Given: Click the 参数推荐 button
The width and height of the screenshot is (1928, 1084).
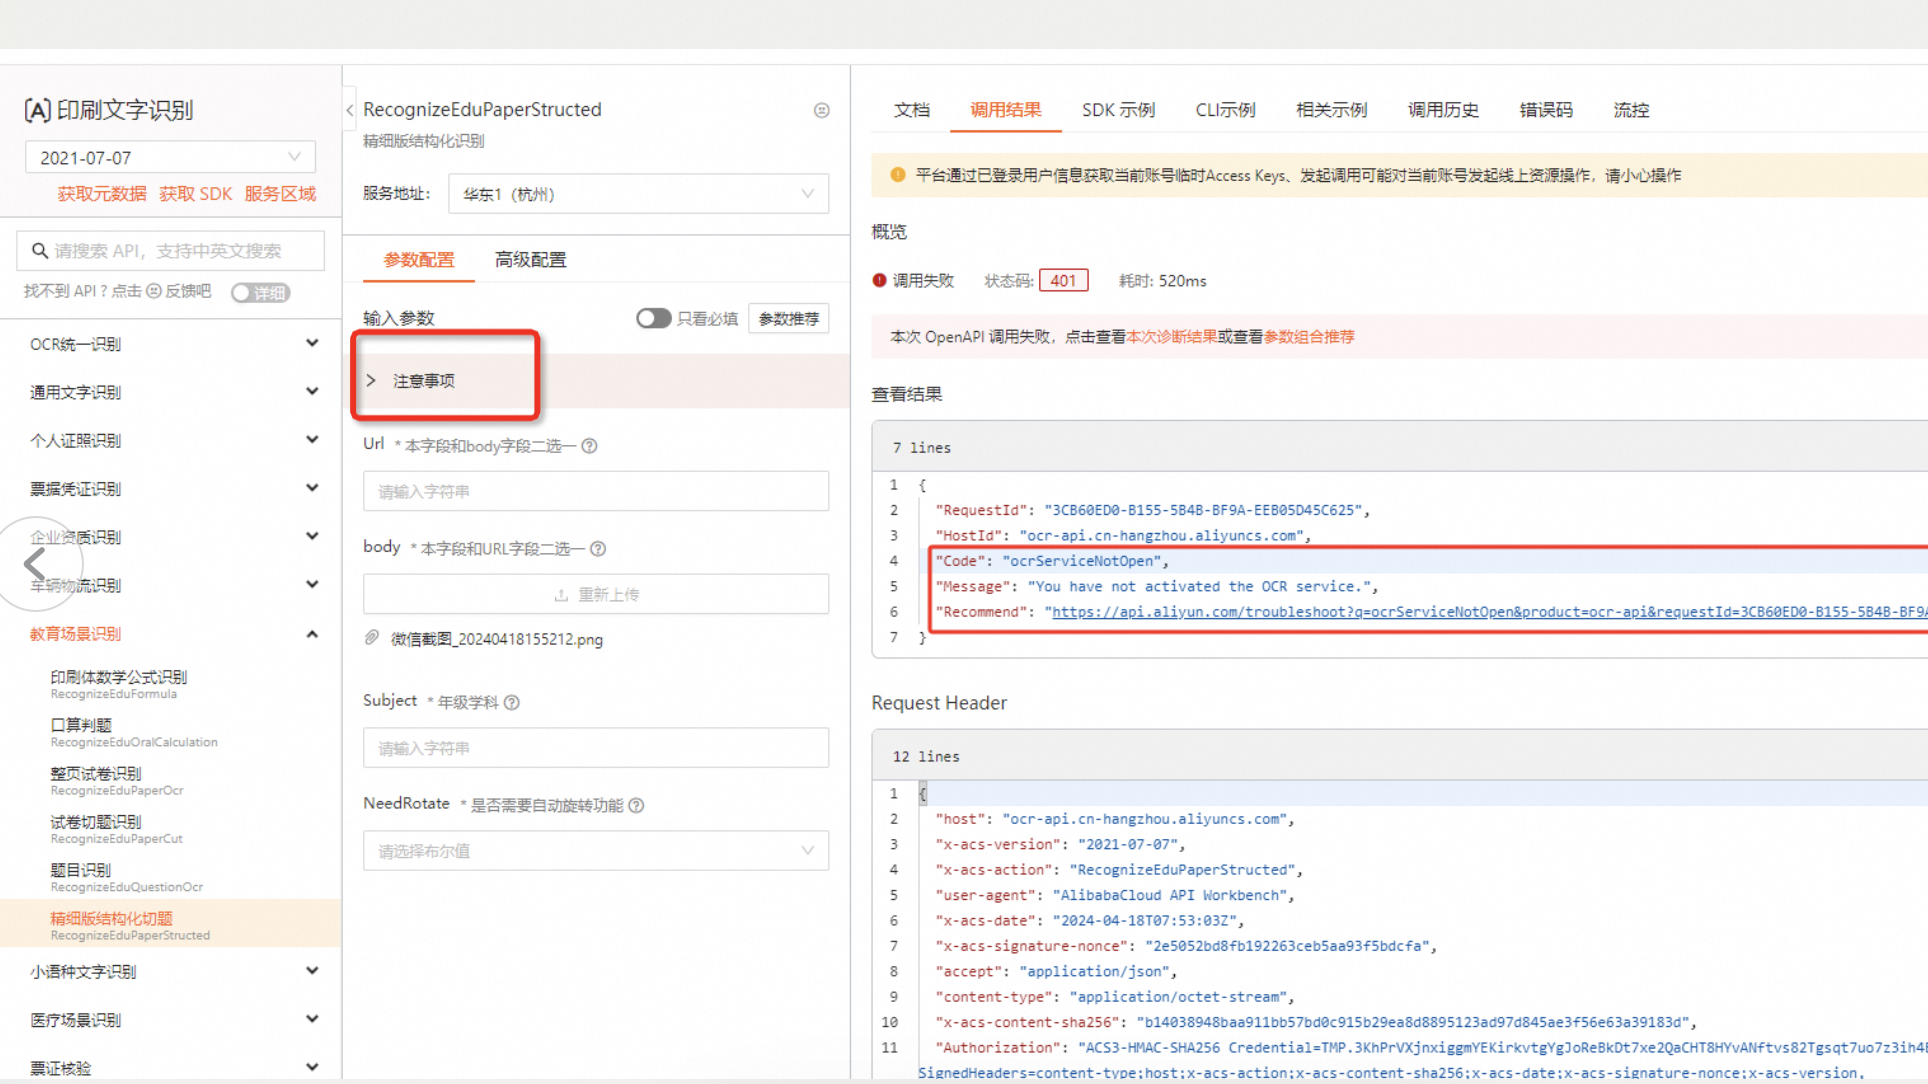Looking at the screenshot, I should 788,318.
